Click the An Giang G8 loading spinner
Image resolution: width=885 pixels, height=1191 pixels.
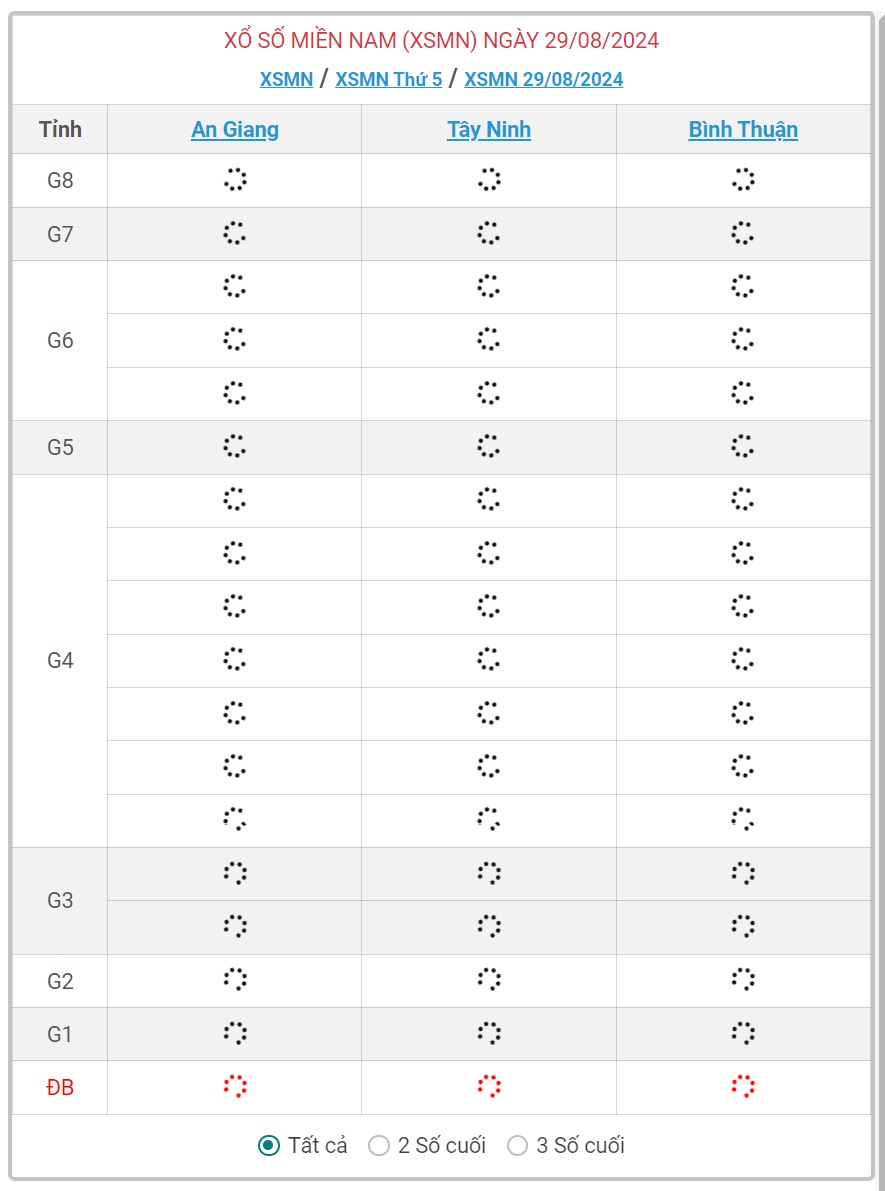[235, 180]
